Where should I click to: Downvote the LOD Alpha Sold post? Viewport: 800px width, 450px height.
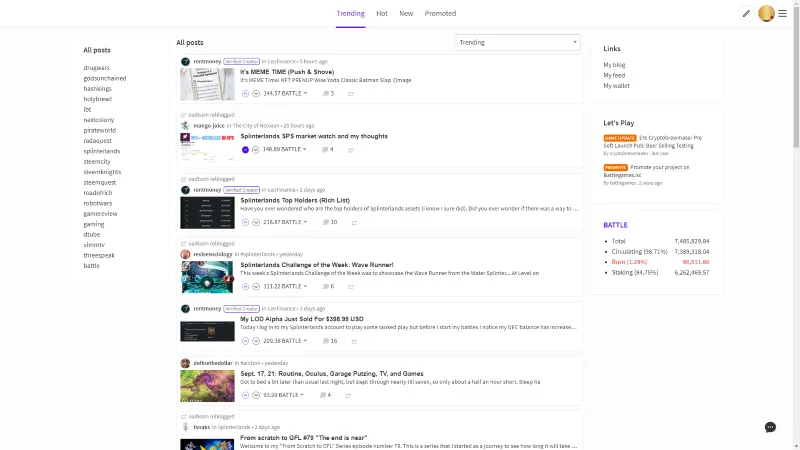(256, 341)
